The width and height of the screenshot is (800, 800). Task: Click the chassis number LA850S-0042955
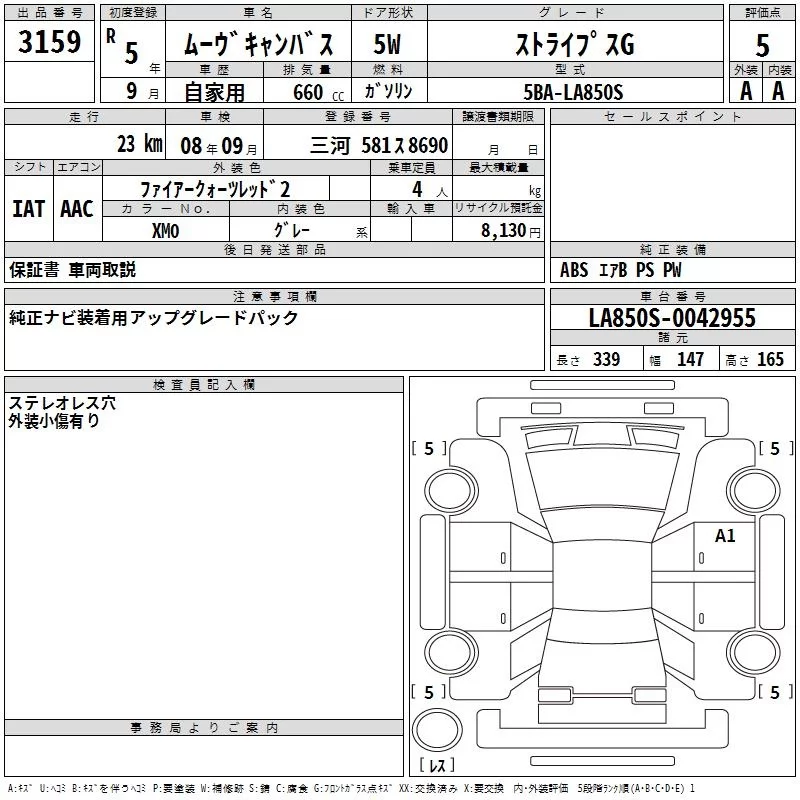click(x=672, y=318)
